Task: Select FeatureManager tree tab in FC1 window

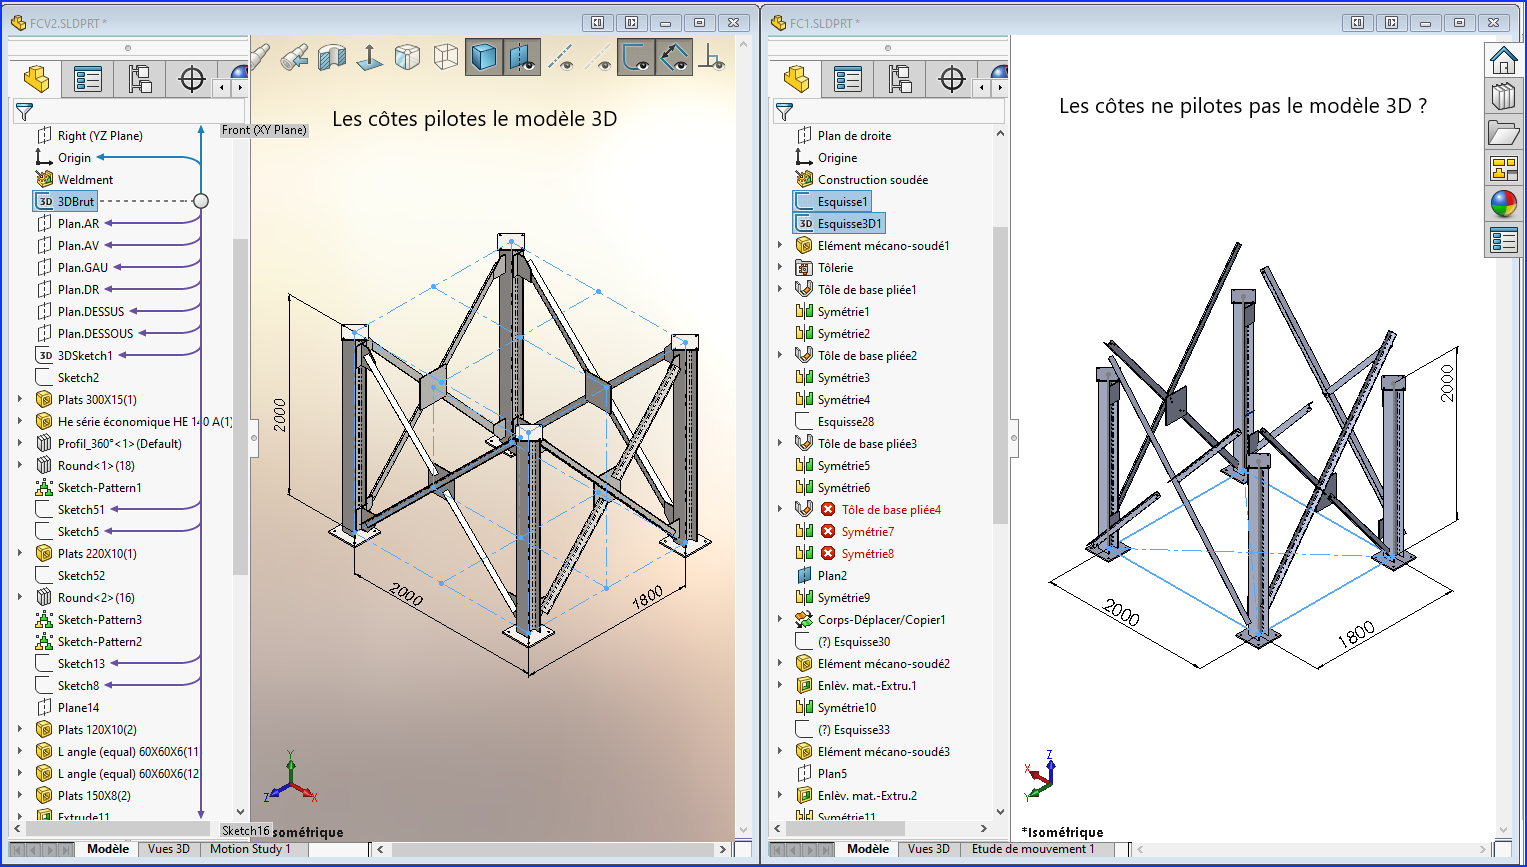Action: click(797, 79)
